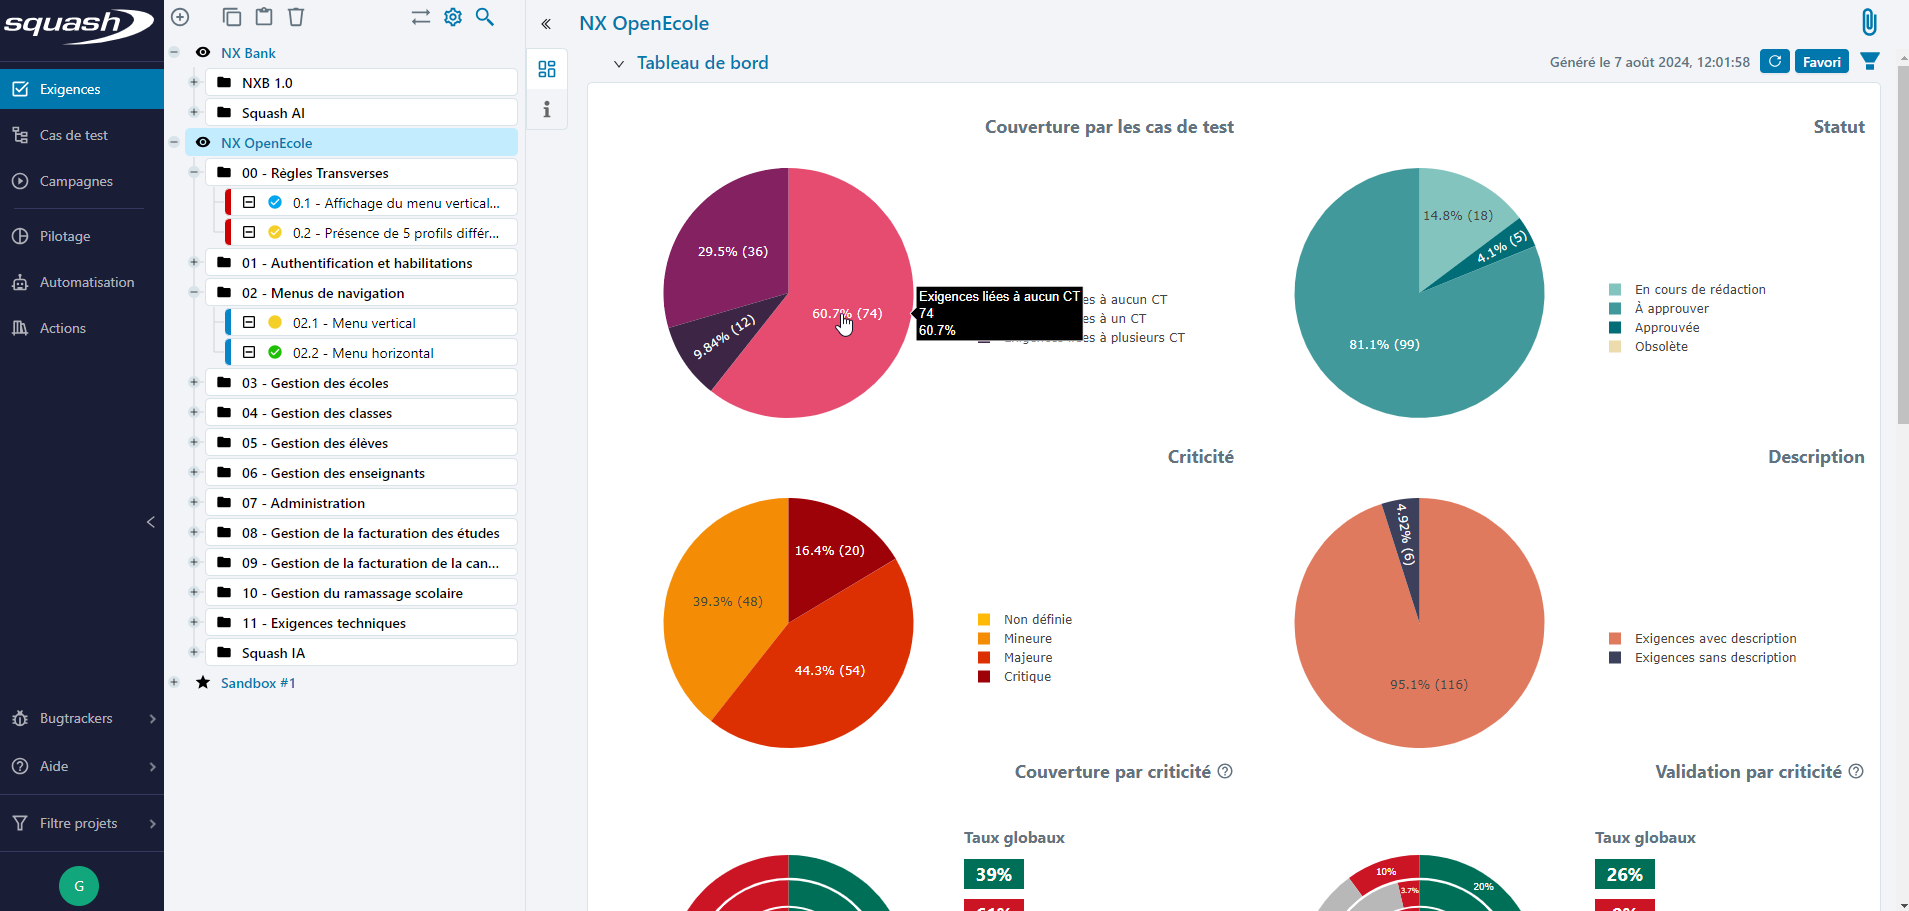Toggle 'Critique' legend entry in Criticité chart
This screenshot has height=911, width=1909.
[1027, 677]
